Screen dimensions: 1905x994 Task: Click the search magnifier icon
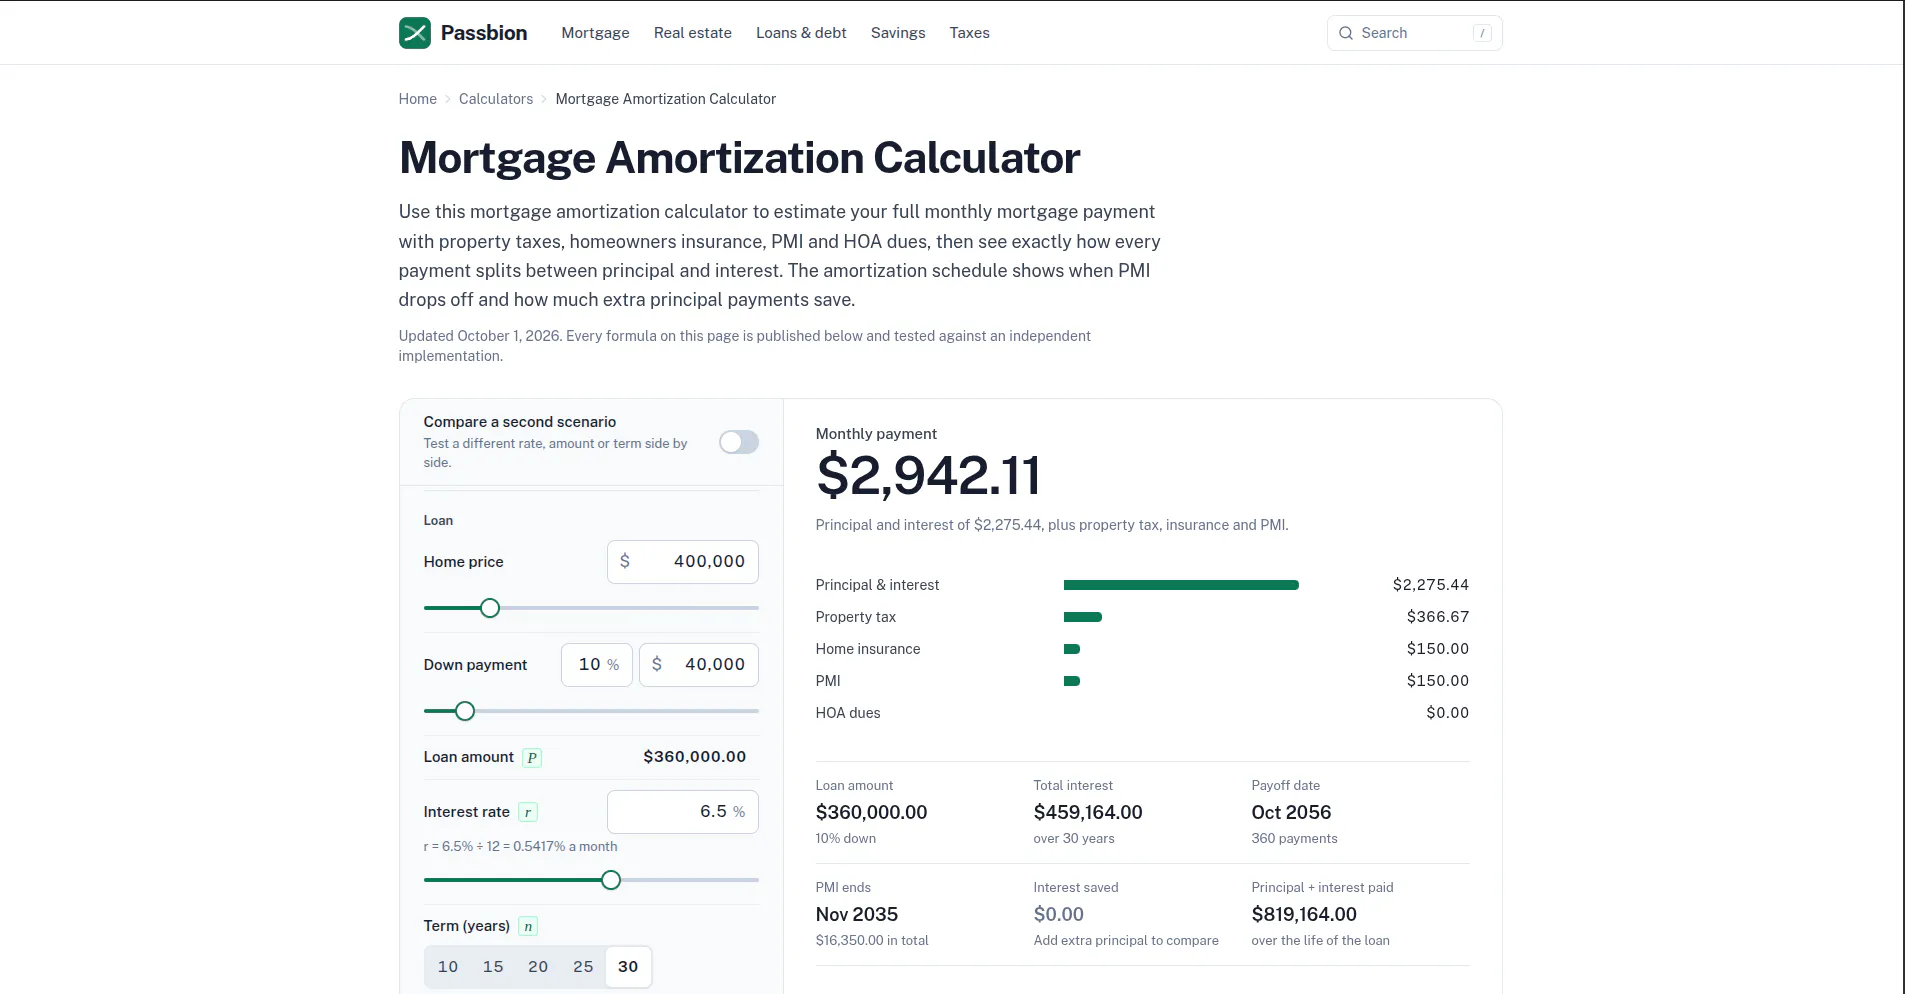[1346, 33]
